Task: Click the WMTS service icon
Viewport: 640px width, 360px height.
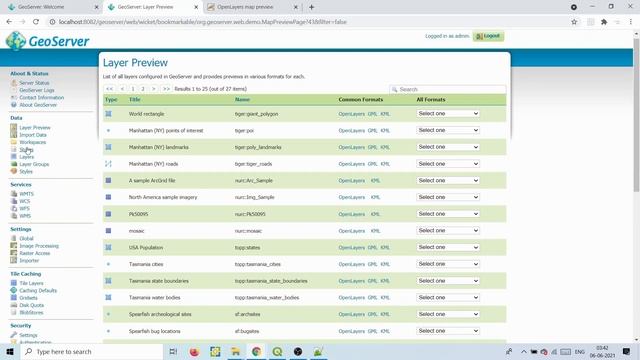Action: [x=14, y=194]
